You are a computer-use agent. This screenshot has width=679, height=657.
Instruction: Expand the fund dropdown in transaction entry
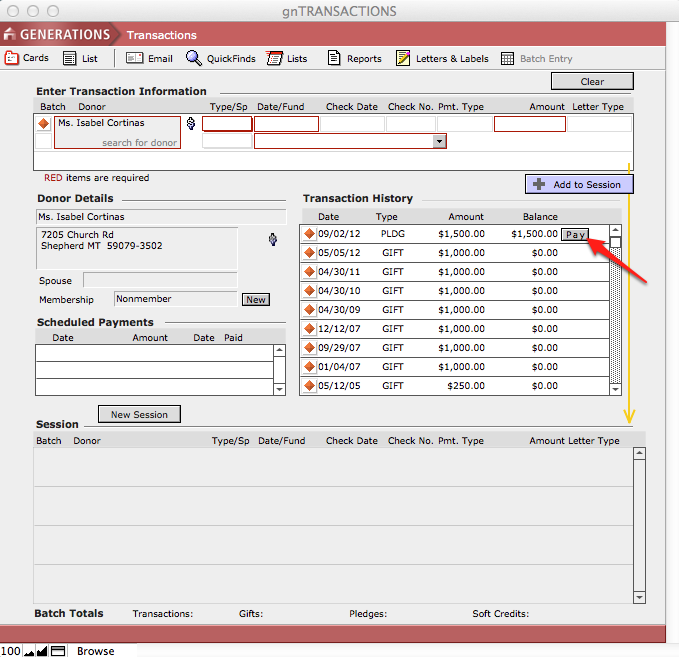pyautogui.click(x=438, y=142)
